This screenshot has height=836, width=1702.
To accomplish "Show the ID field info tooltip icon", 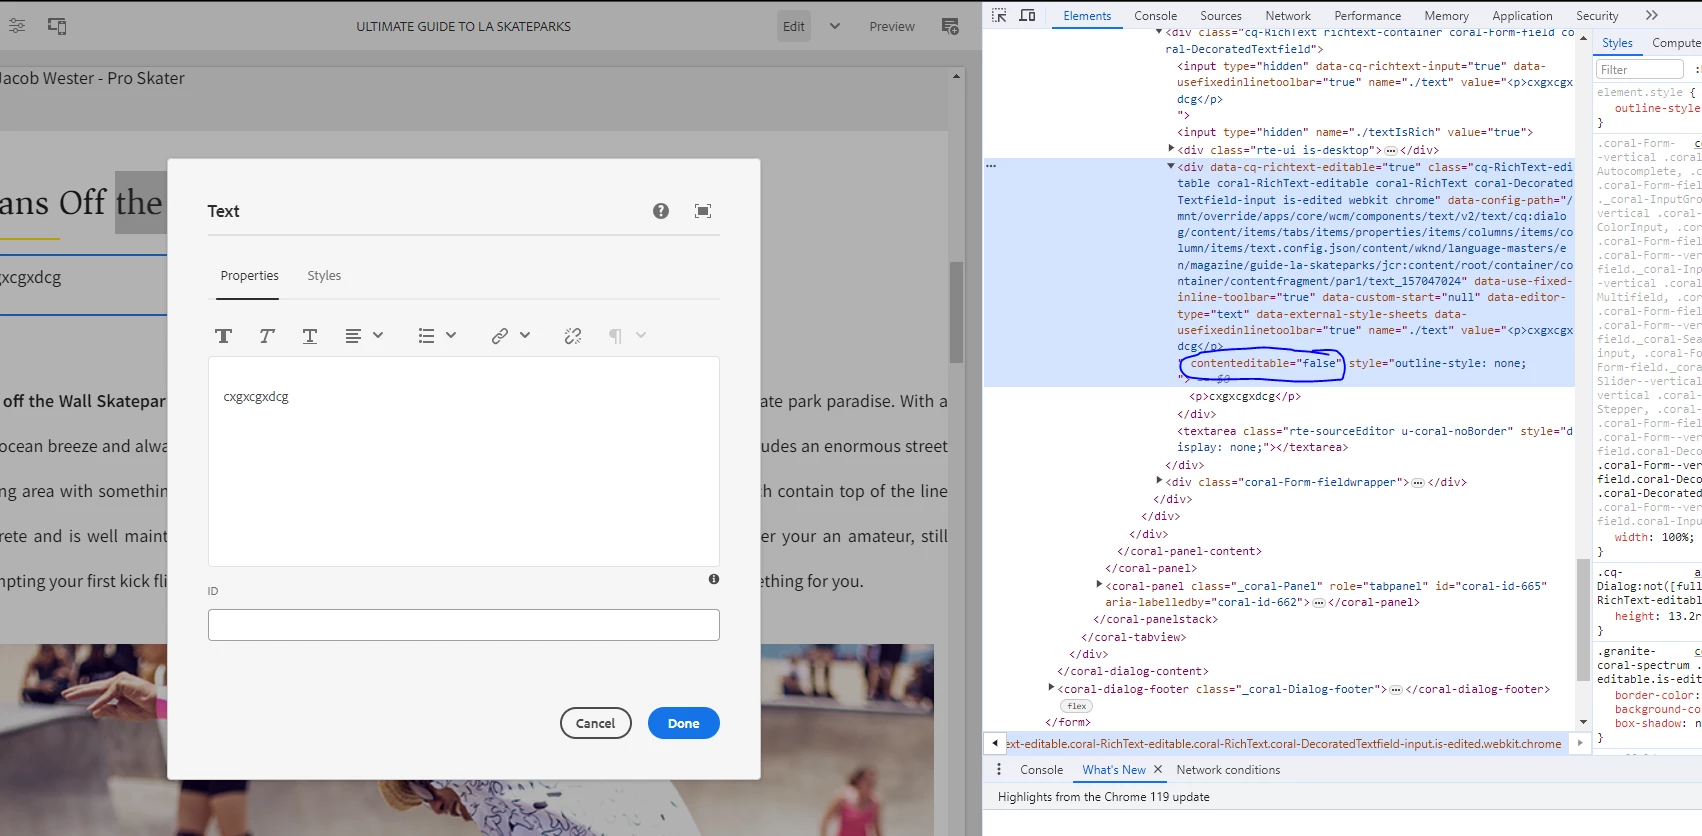I will [714, 579].
